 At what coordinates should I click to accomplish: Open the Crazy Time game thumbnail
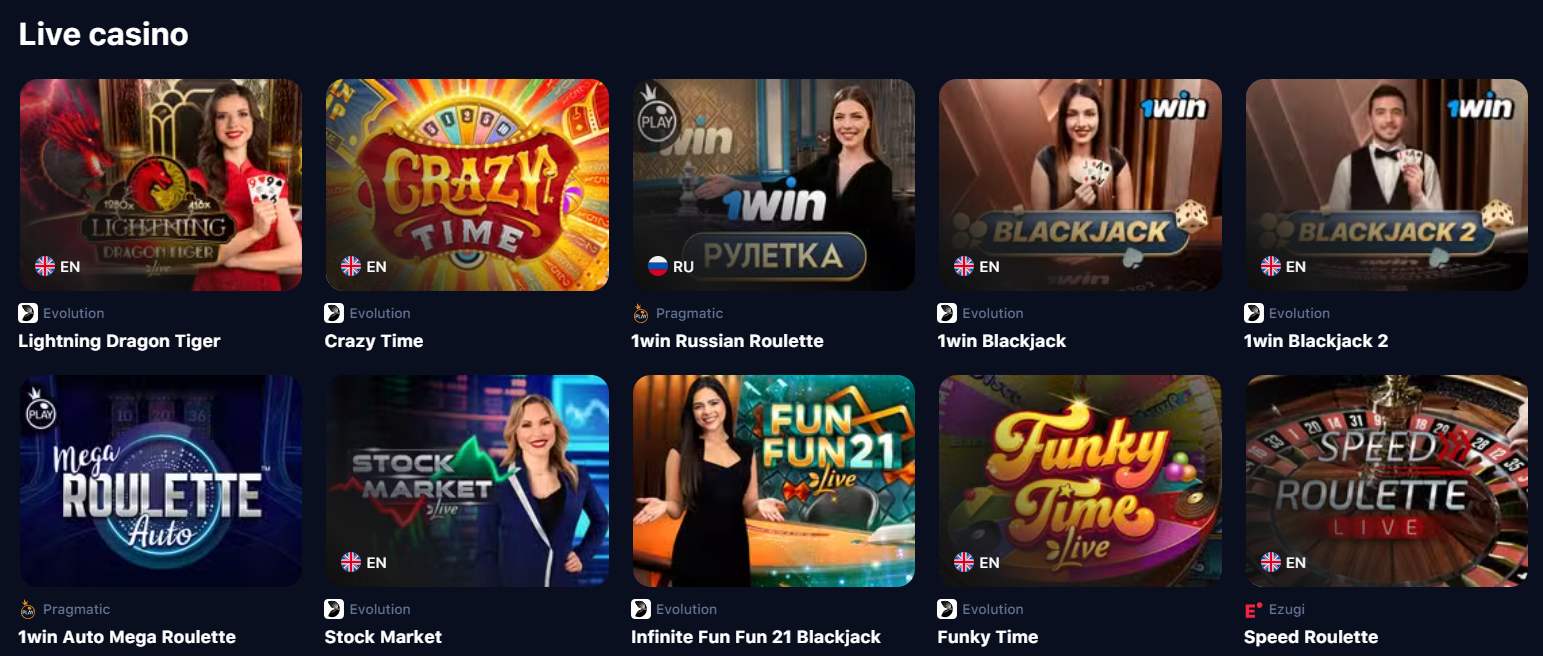pos(467,185)
